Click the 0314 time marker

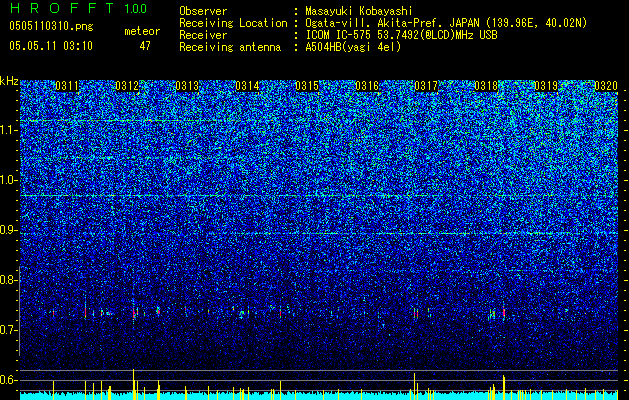(x=247, y=86)
